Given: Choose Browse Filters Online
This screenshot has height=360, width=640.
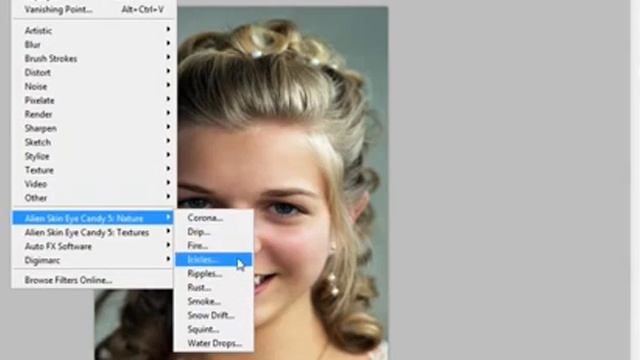Looking at the screenshot, I should pyautogui.click(x=94, y=280).
